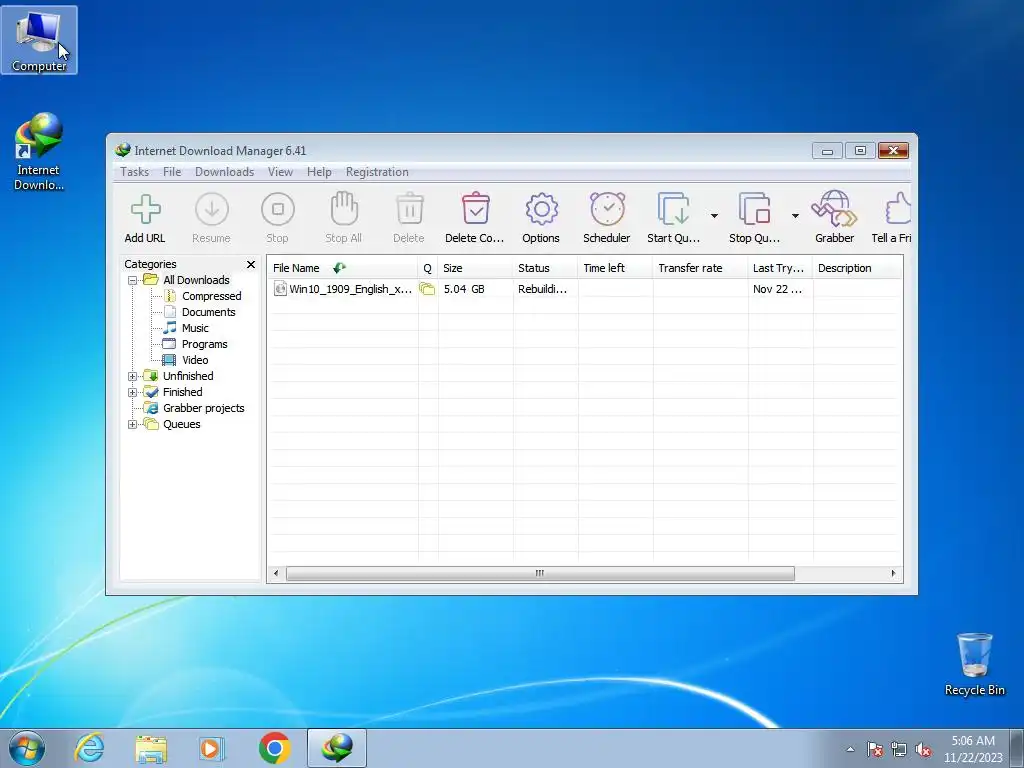Launch Windows Media Player from taskbar
The height and width of the screenshot is (768, 1024).
[x=212, y=749]
